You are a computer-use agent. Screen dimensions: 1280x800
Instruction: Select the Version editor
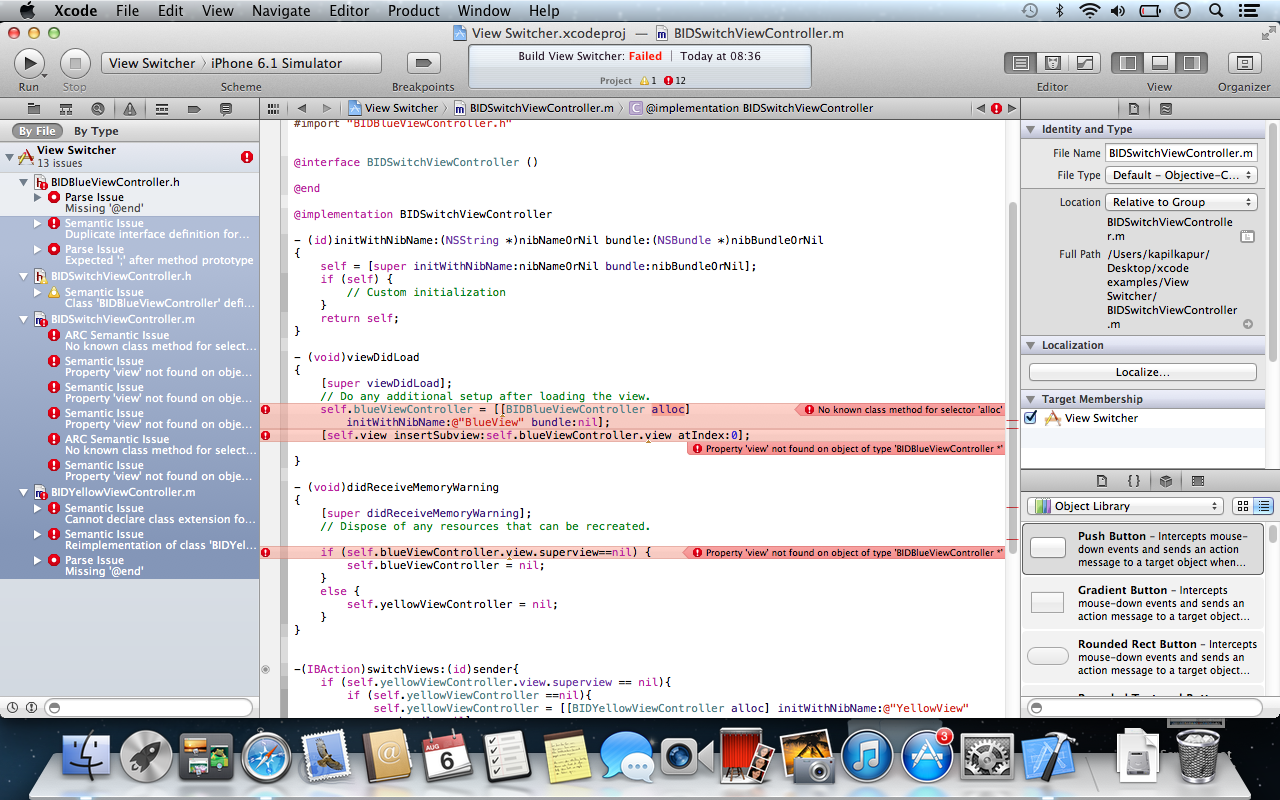point(1085,63)
